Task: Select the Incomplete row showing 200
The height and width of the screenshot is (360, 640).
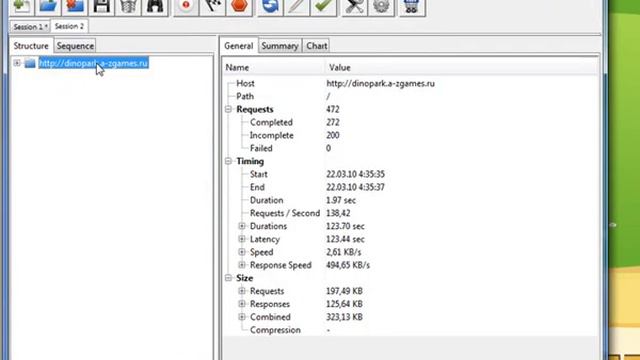Action: 410,136
